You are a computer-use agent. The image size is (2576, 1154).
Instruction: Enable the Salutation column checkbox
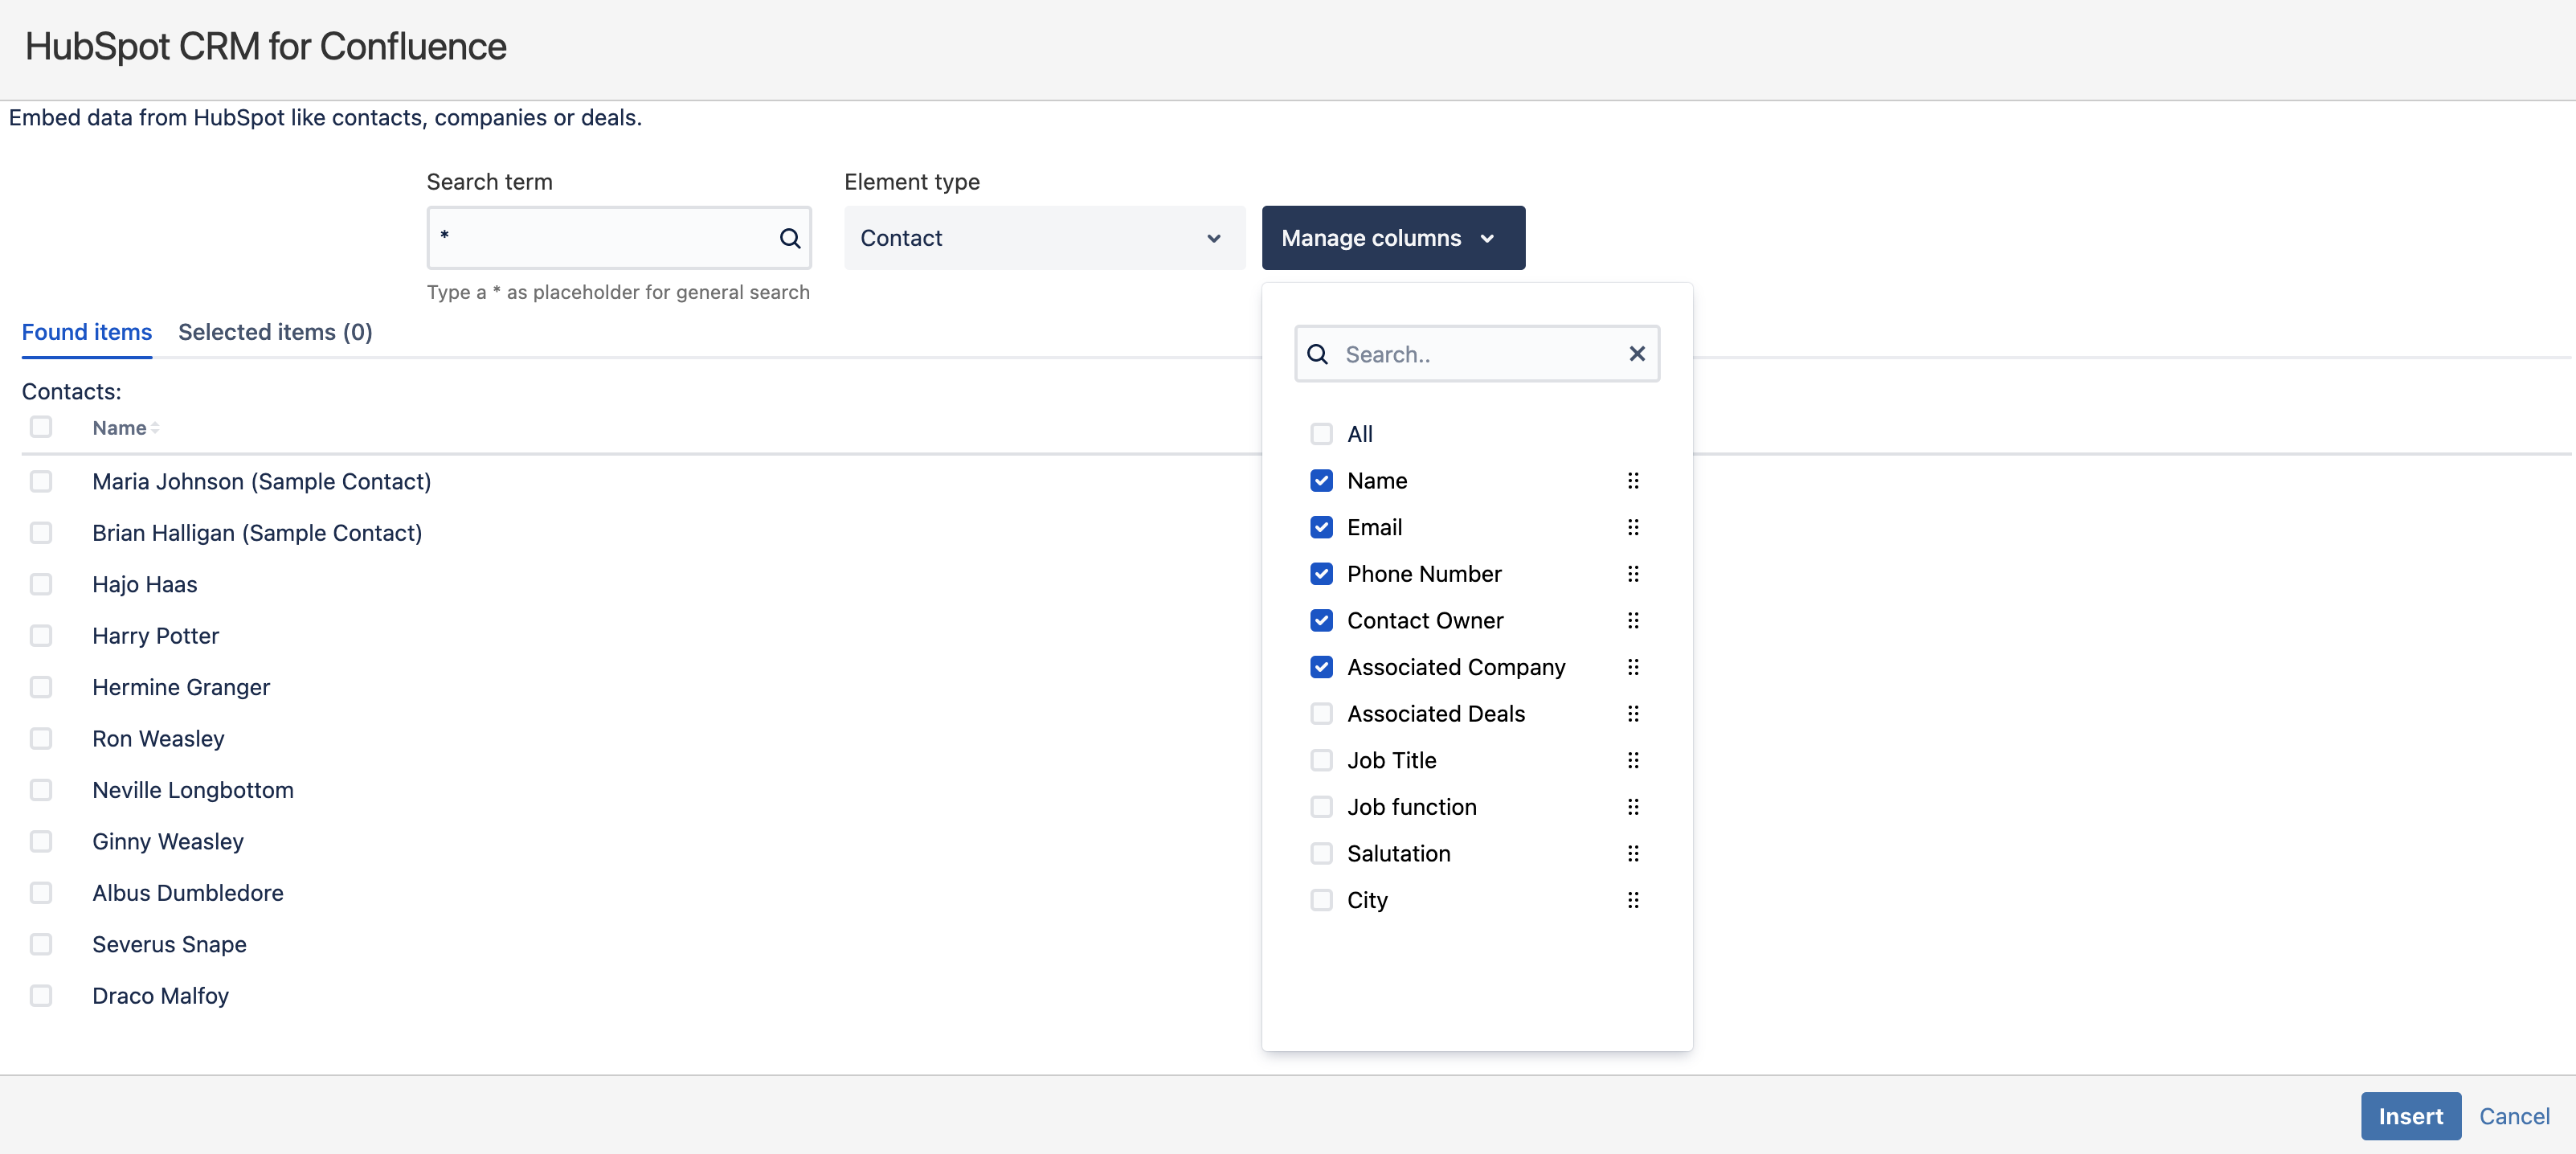click(1321, 854)
